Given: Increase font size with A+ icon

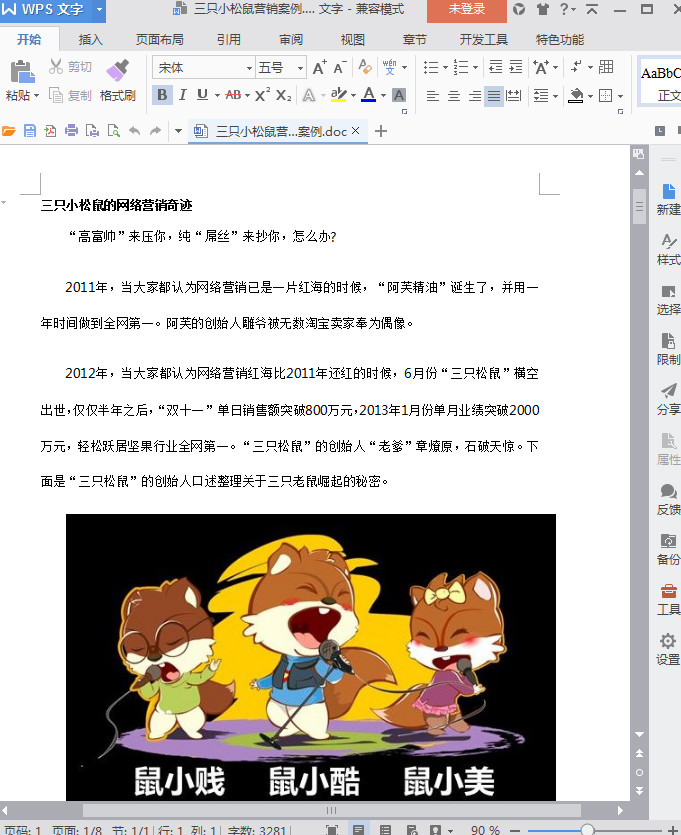Looking at the screenshot, I should 319,68.
